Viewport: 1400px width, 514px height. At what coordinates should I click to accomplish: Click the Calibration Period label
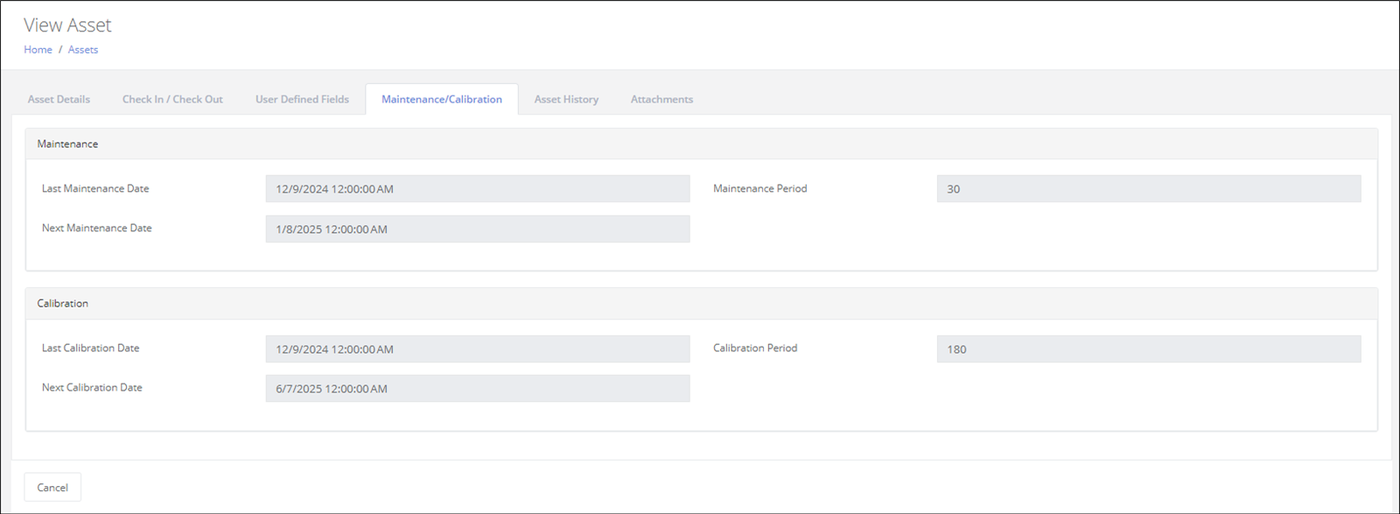(755, 348)
